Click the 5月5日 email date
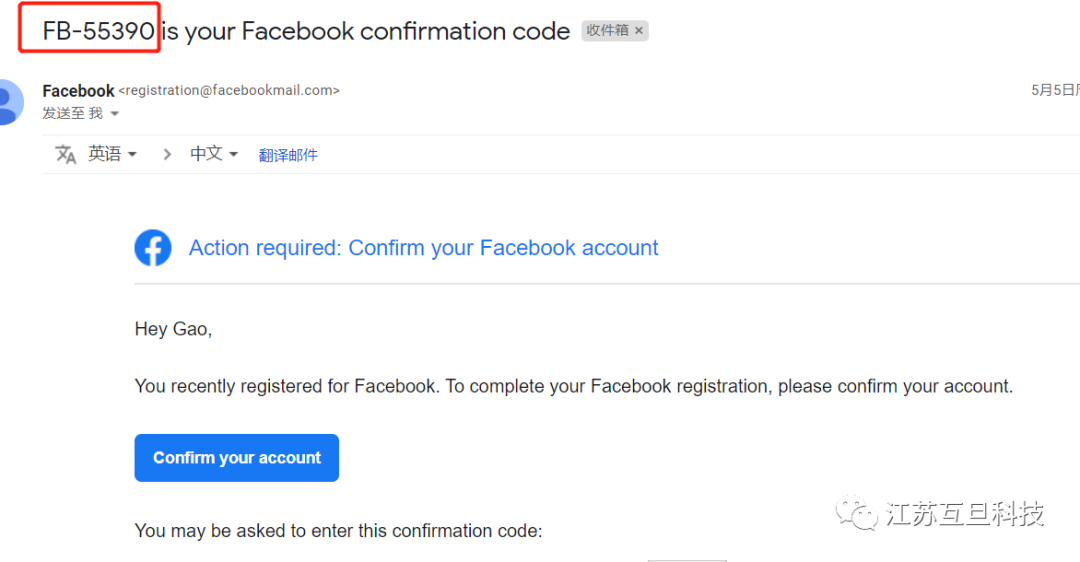The height and width of the screenshot is (562, 1080). click(1054, 90)
